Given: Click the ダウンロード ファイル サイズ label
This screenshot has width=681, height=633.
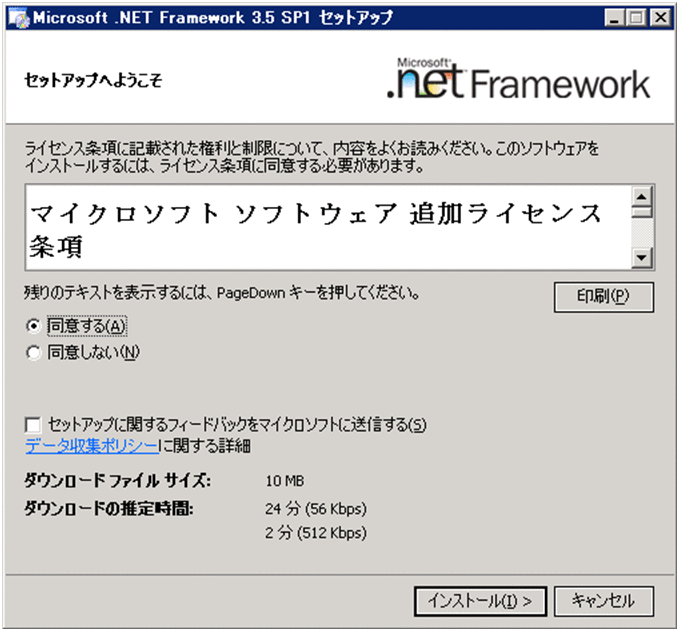Looking at the screenshot, I should click(x=117, y=481).
